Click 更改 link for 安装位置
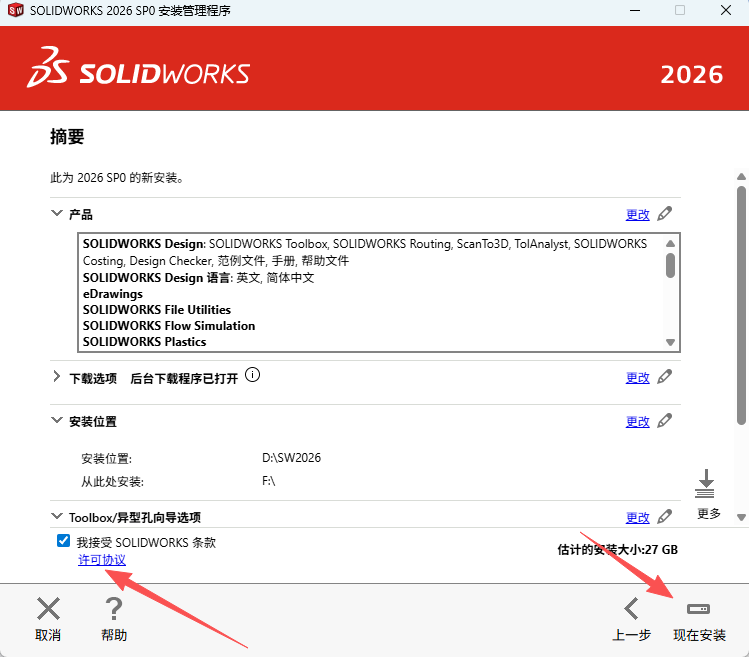 (x=638, y=421)
